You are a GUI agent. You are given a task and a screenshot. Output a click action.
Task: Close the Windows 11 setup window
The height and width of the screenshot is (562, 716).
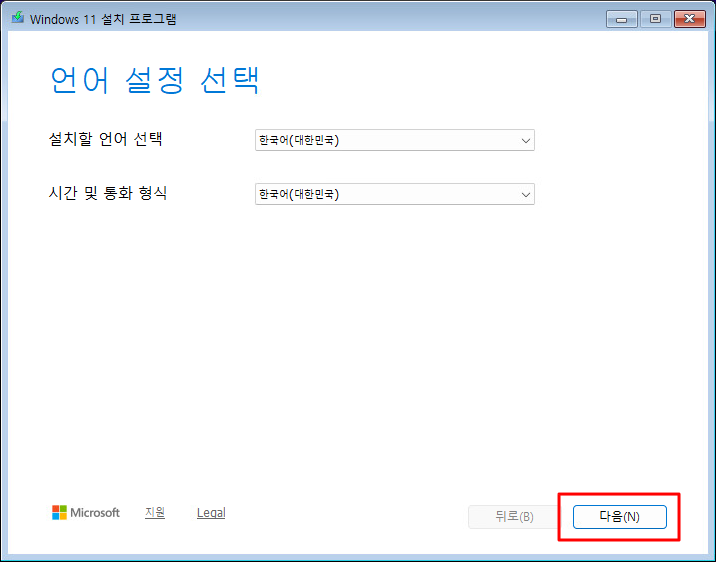[690, 19]
